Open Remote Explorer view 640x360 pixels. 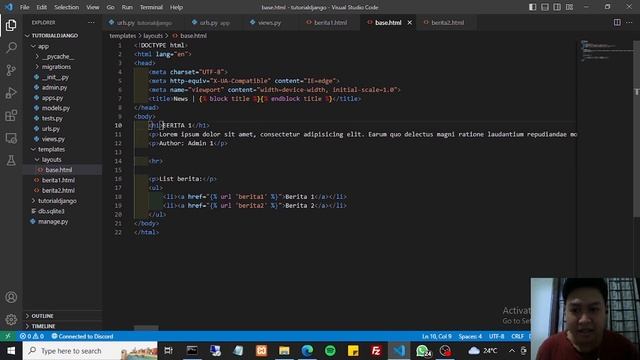11,138
